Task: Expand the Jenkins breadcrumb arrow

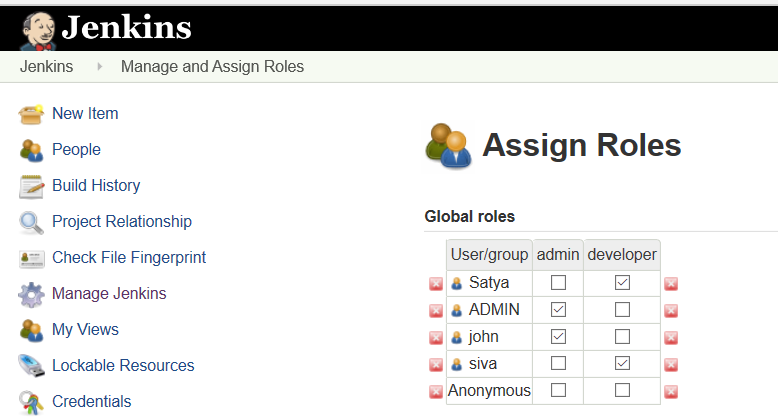Action: tap(99, 67)
